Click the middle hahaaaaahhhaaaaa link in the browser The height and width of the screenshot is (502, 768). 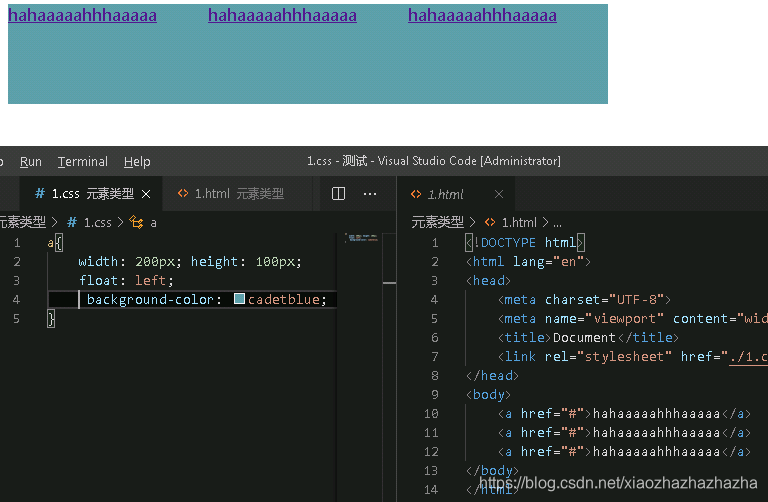[282, 16]
